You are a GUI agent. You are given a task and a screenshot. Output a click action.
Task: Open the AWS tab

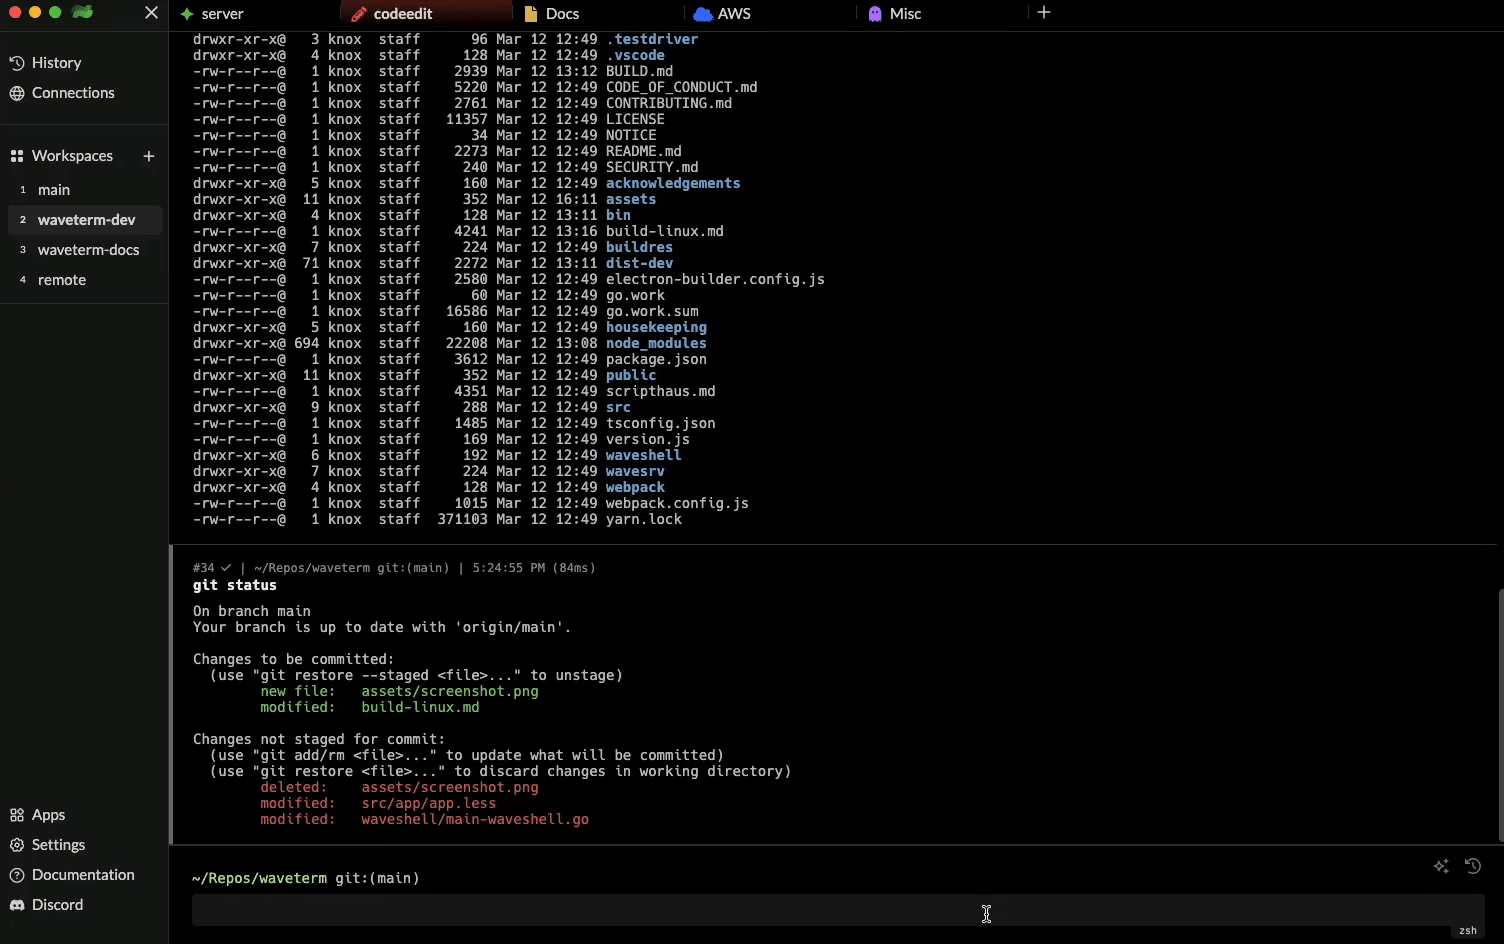coord(734,14)
